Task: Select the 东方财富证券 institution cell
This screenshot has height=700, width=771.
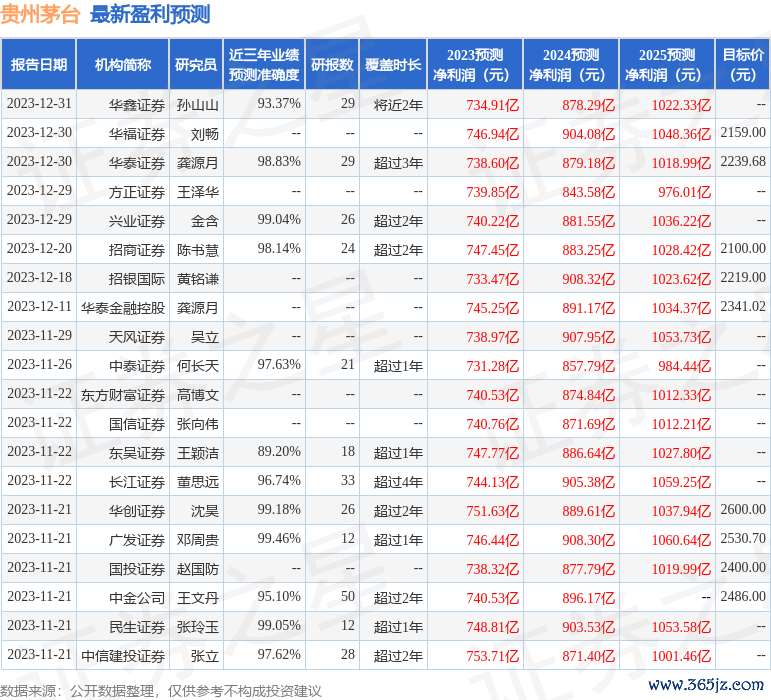Action: [123, 395]
